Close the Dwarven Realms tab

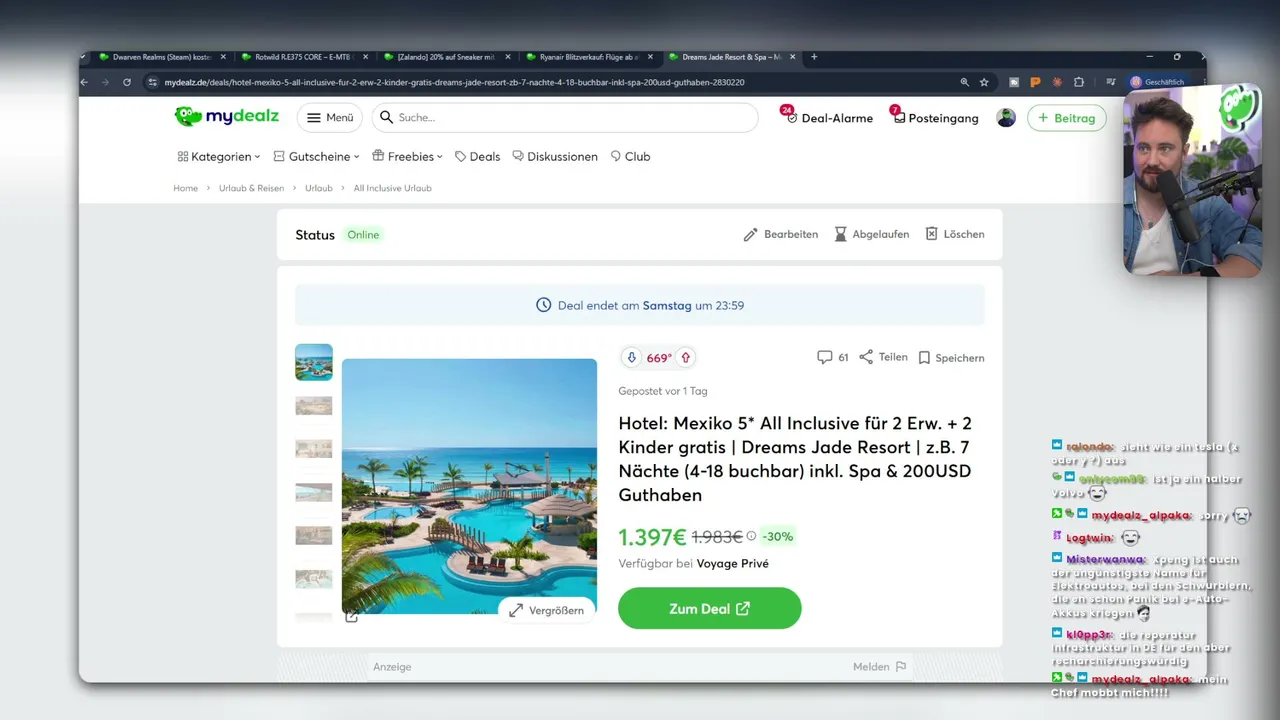coord(223,57)
